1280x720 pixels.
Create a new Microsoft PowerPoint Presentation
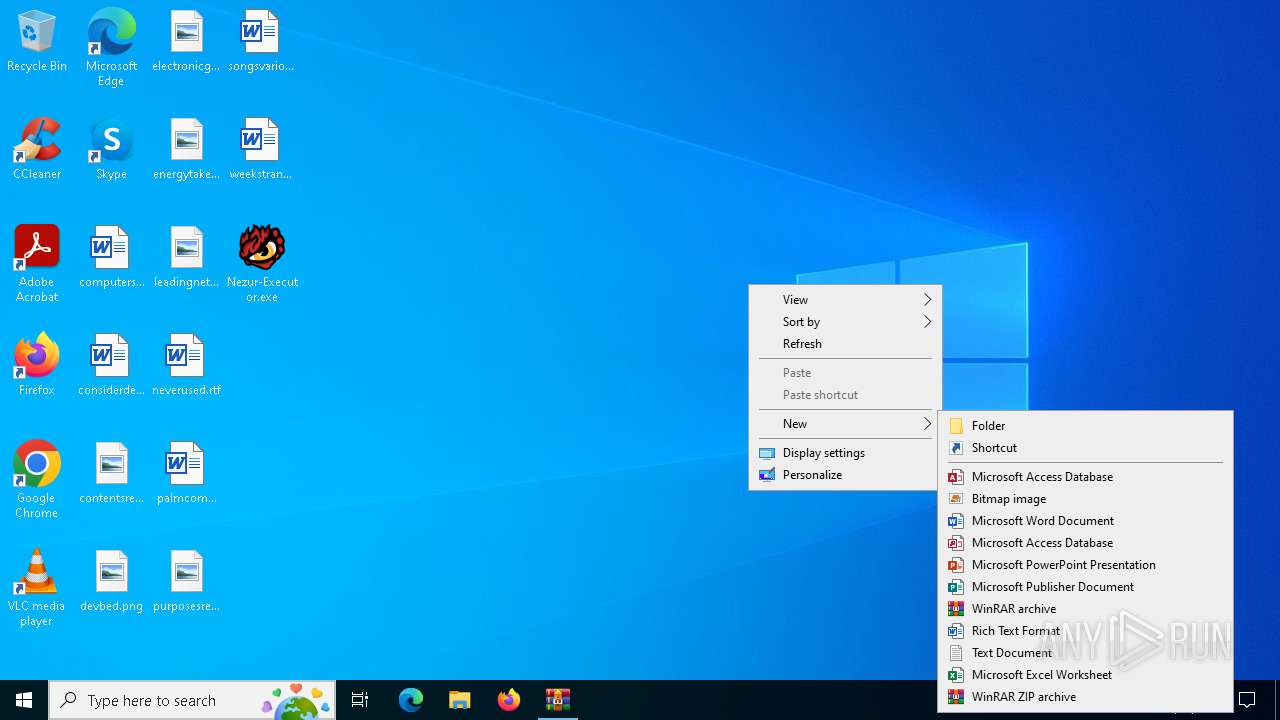click(1085, 564)
